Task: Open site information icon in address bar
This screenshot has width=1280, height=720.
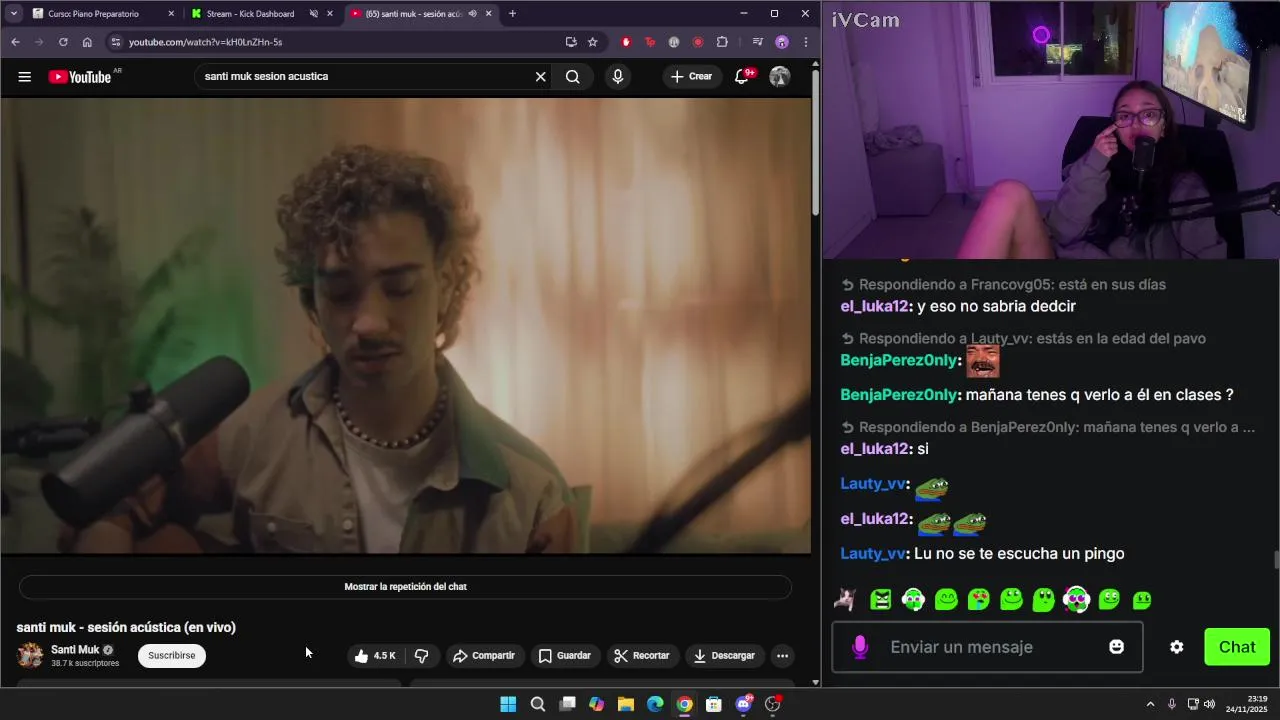Action: (x=115, y=42)
